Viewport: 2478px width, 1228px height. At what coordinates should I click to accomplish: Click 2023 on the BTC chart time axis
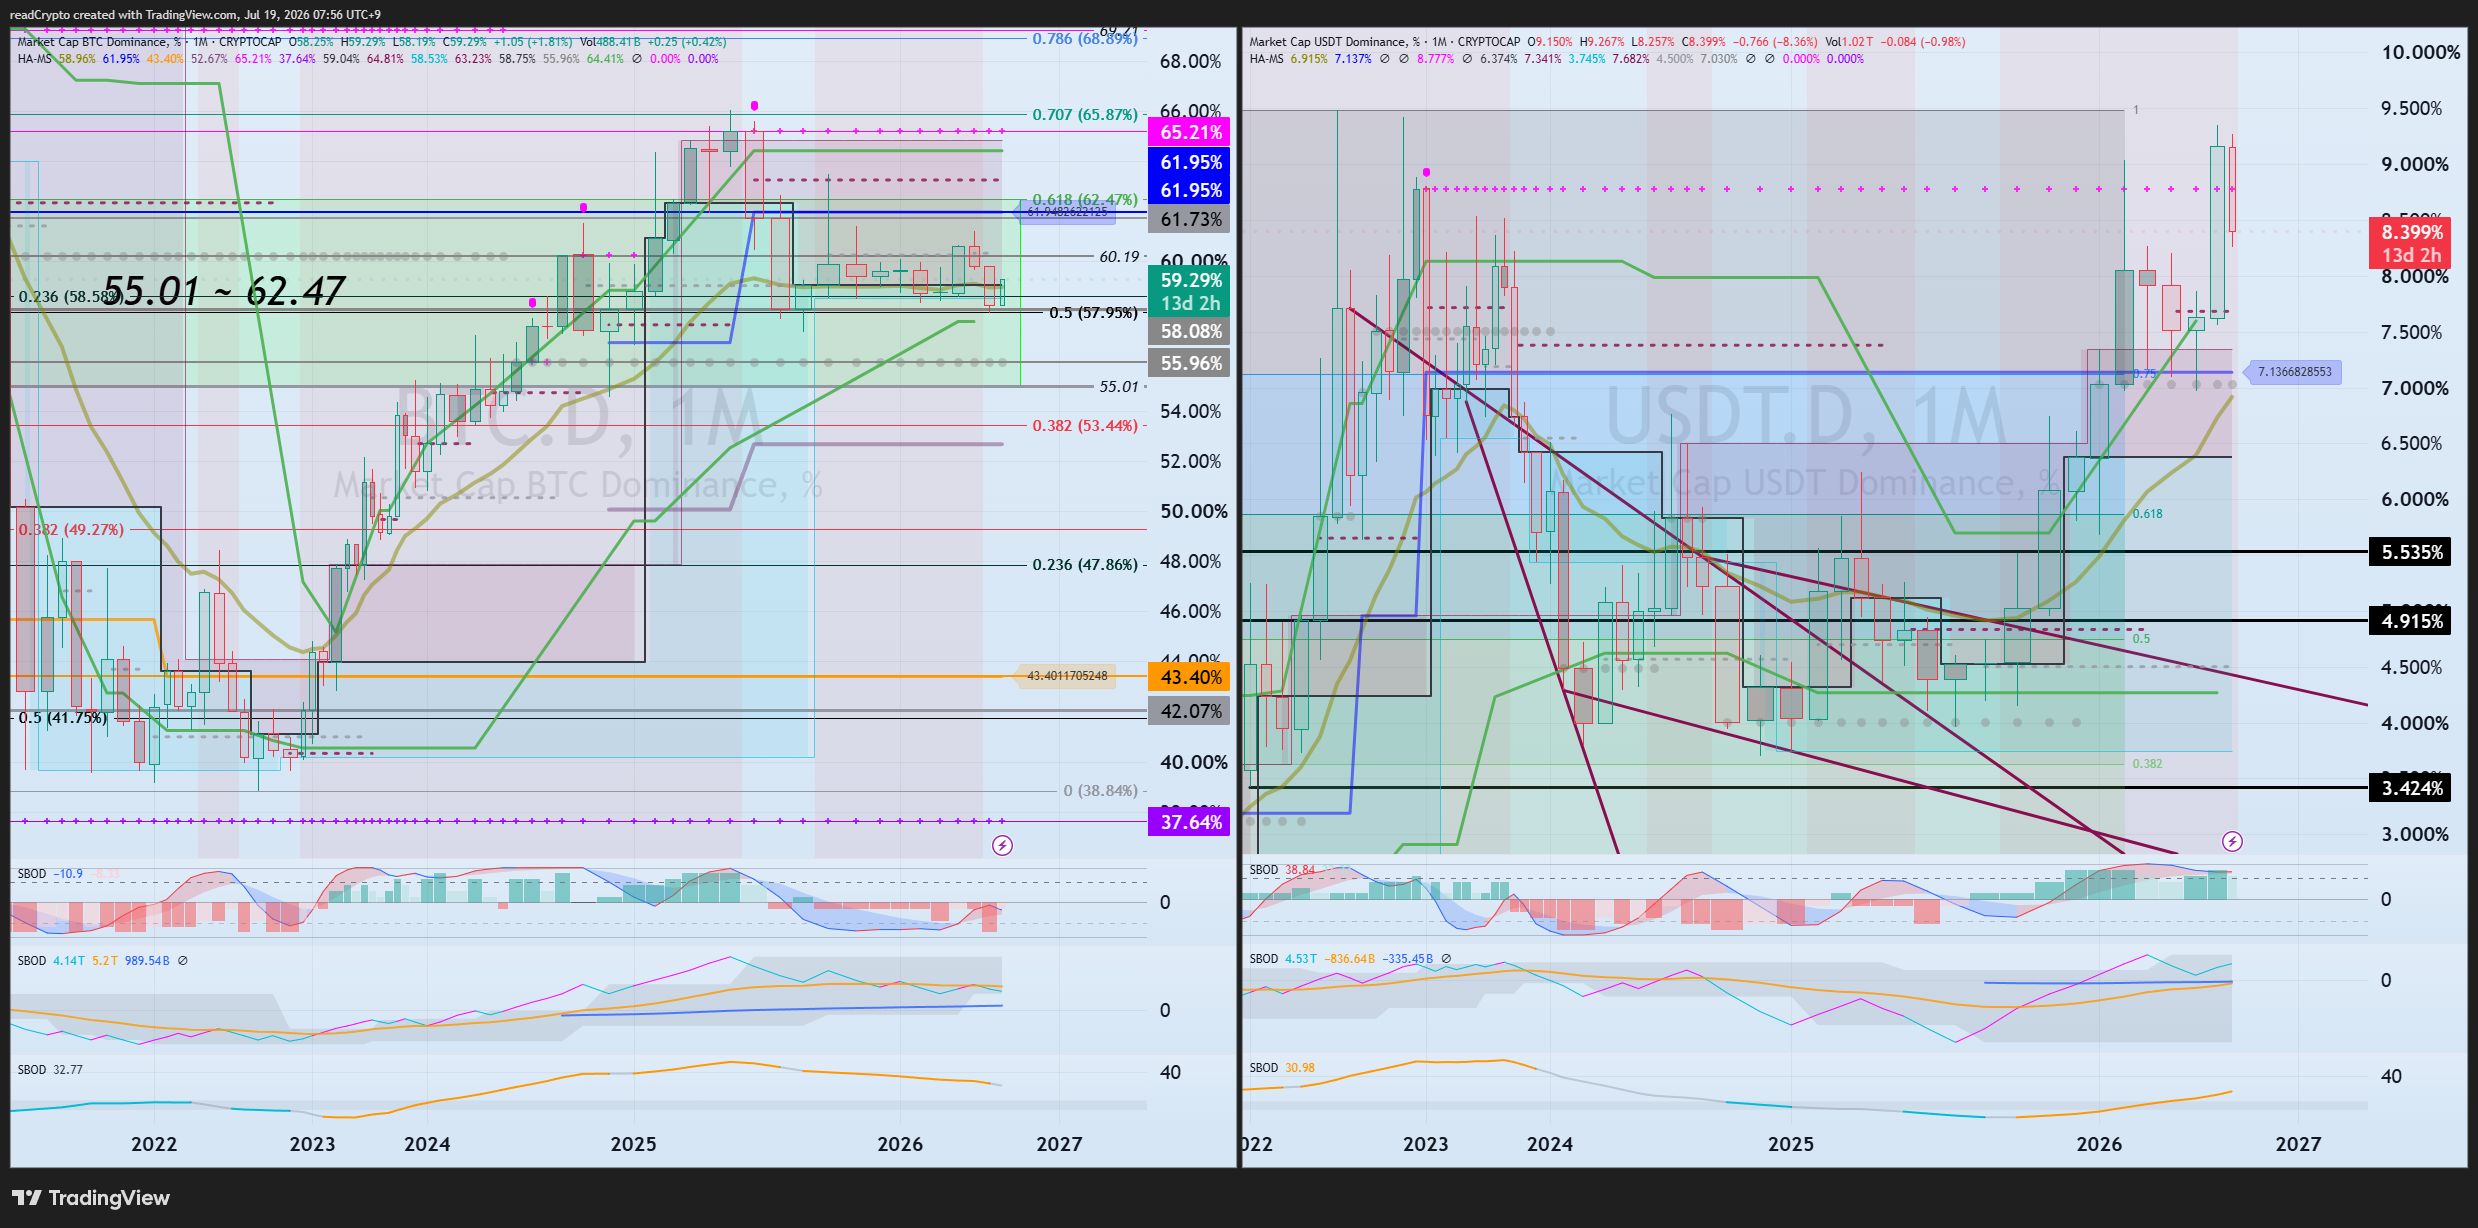tap(312, 1144)
